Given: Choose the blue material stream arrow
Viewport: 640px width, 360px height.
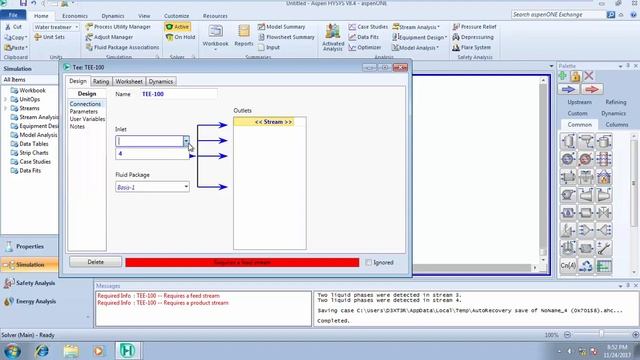Looking at the screenshot, I should (x=568, y=89).
